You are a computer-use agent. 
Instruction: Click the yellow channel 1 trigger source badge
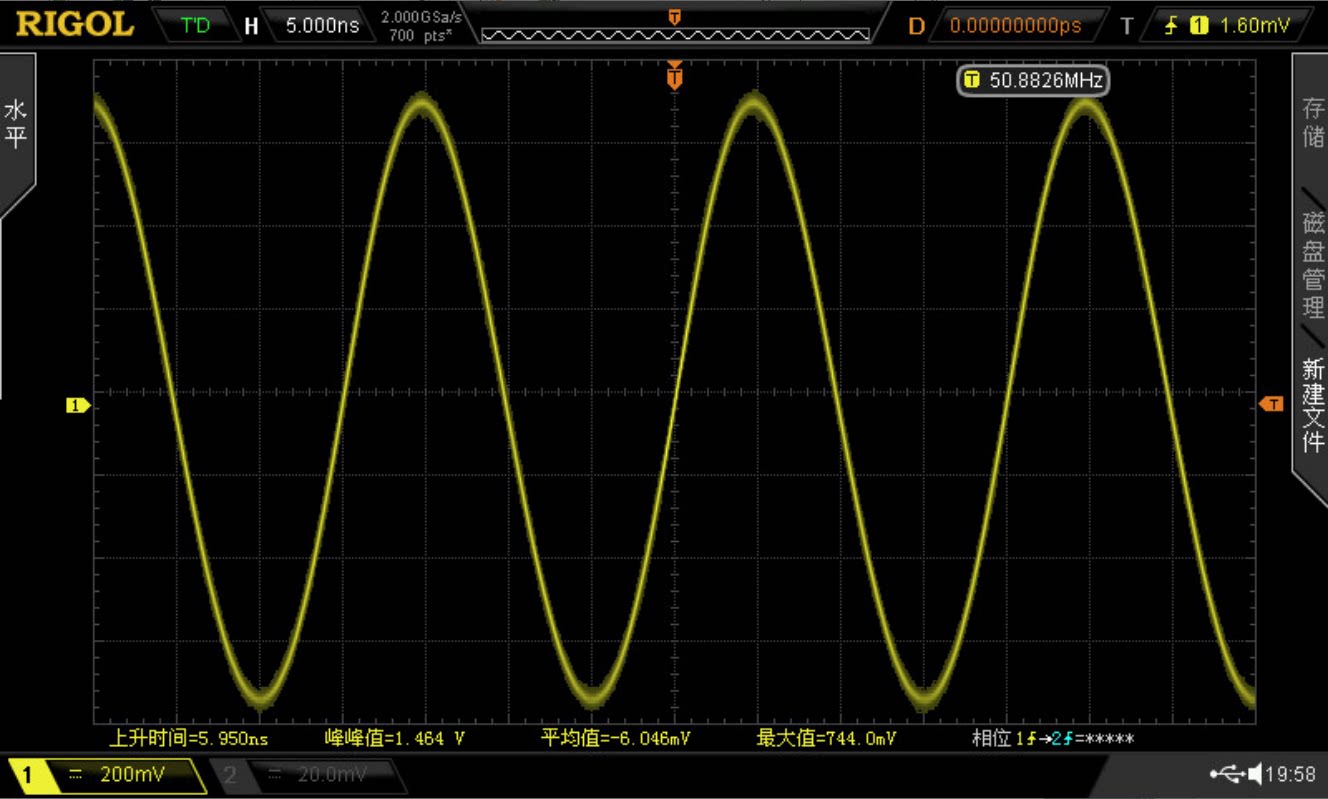tap(1199, 26)
